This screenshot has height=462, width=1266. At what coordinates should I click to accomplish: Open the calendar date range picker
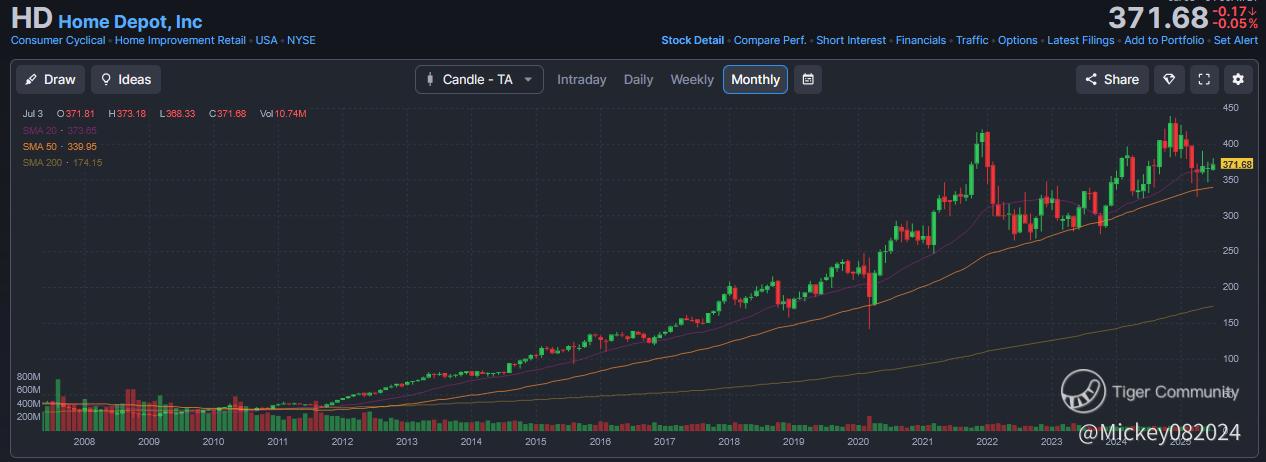808,79
